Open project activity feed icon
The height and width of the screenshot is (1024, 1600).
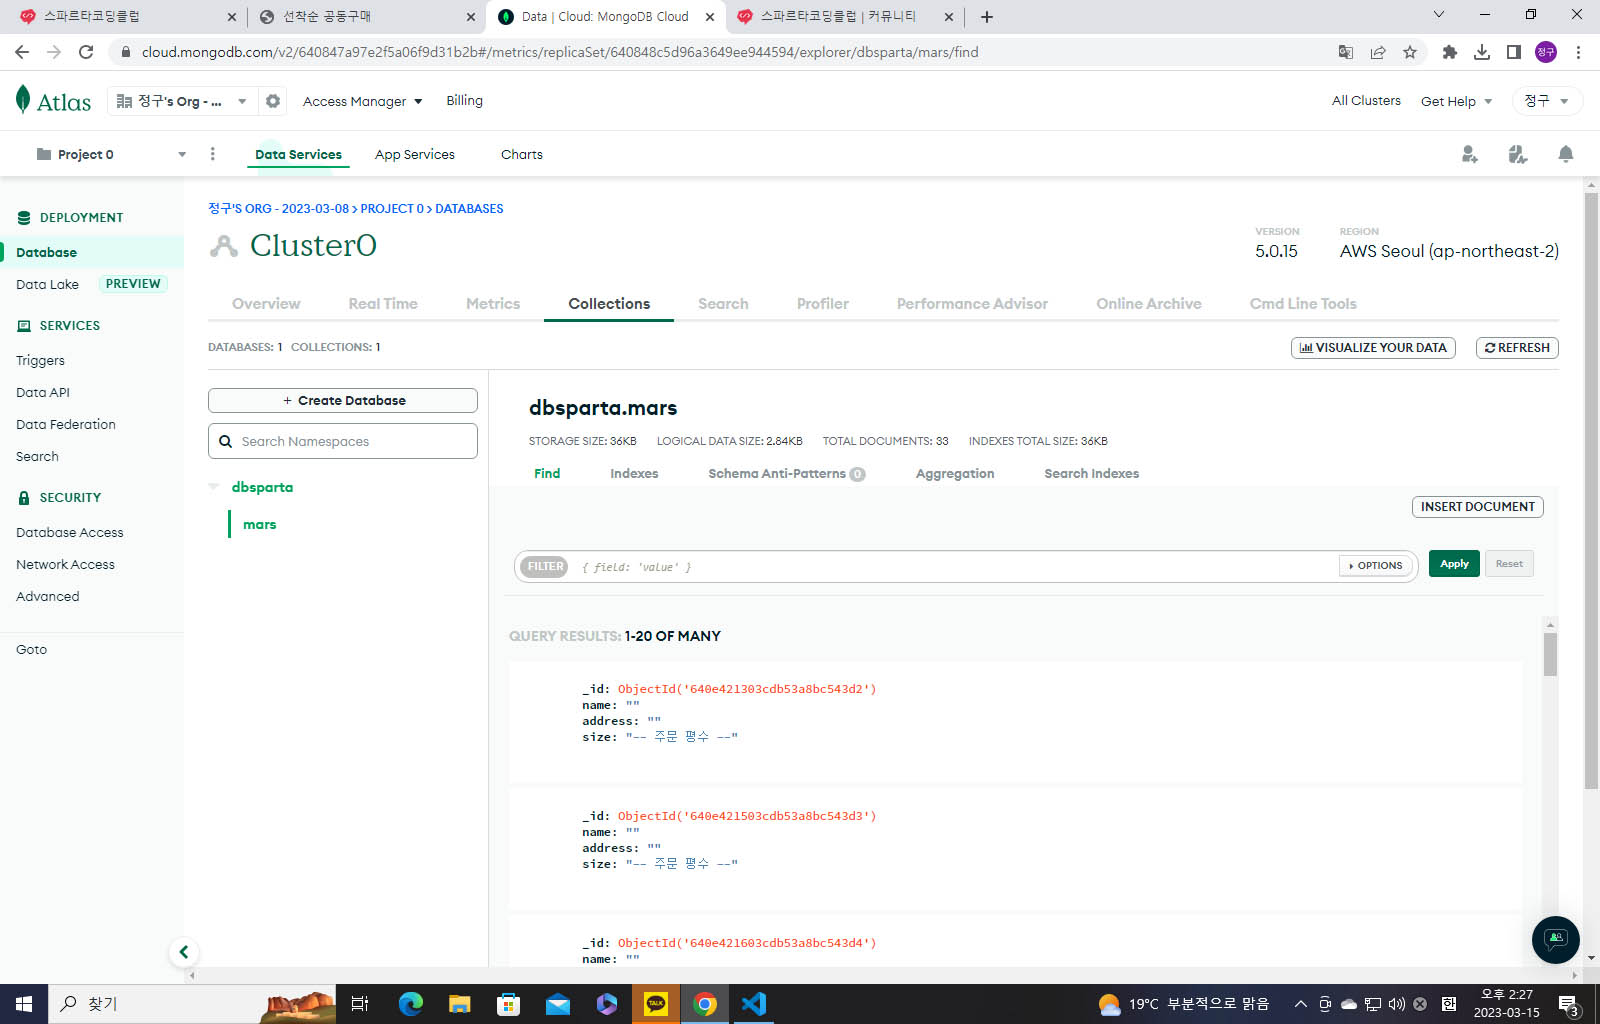(x=1517, y=154)
